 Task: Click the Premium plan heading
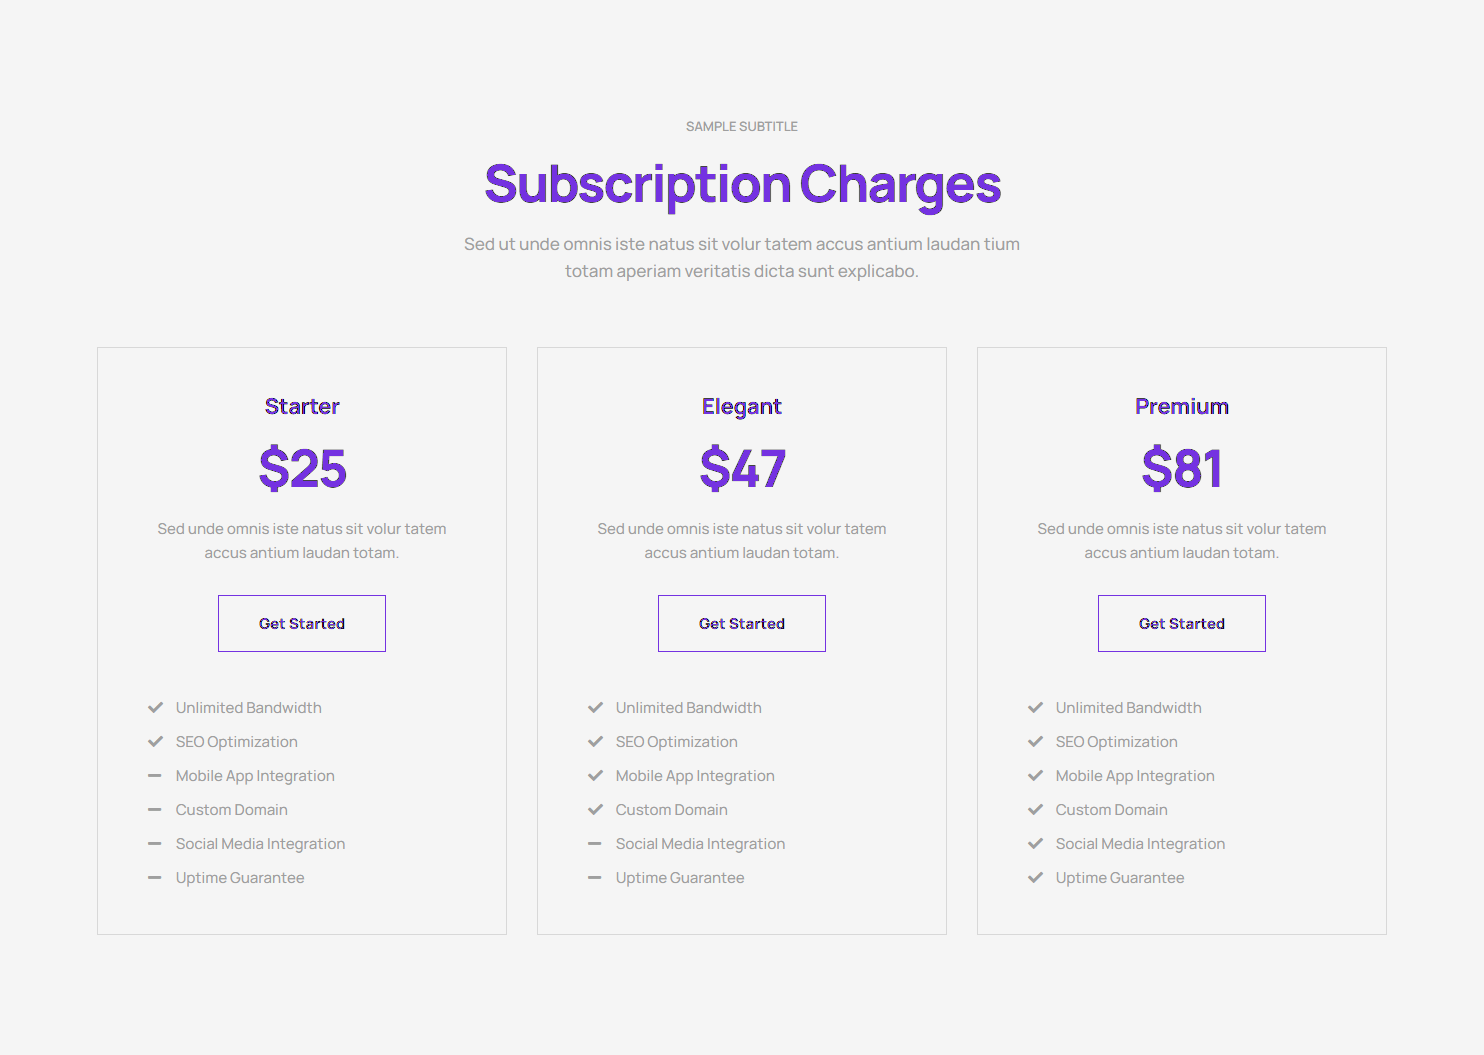[x=1181, y=406]
